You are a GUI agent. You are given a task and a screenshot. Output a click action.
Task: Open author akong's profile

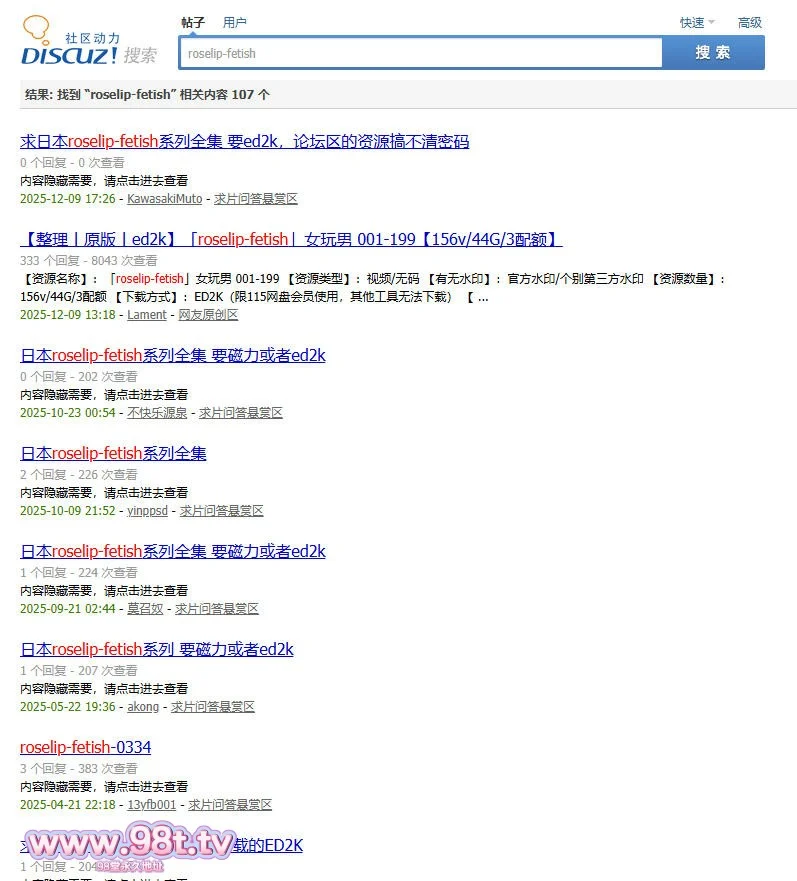click(143, 707)
